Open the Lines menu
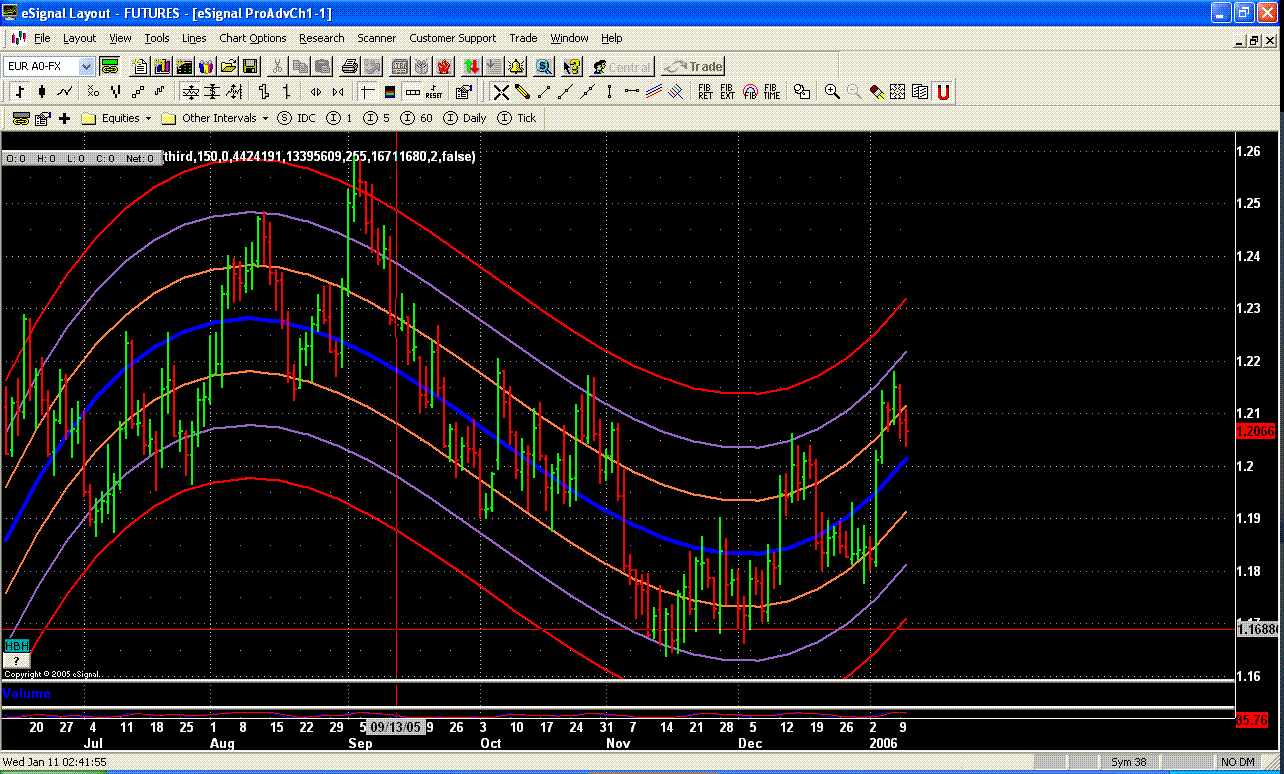Viewport: 1284px width, 774px height. click(194, 38)
